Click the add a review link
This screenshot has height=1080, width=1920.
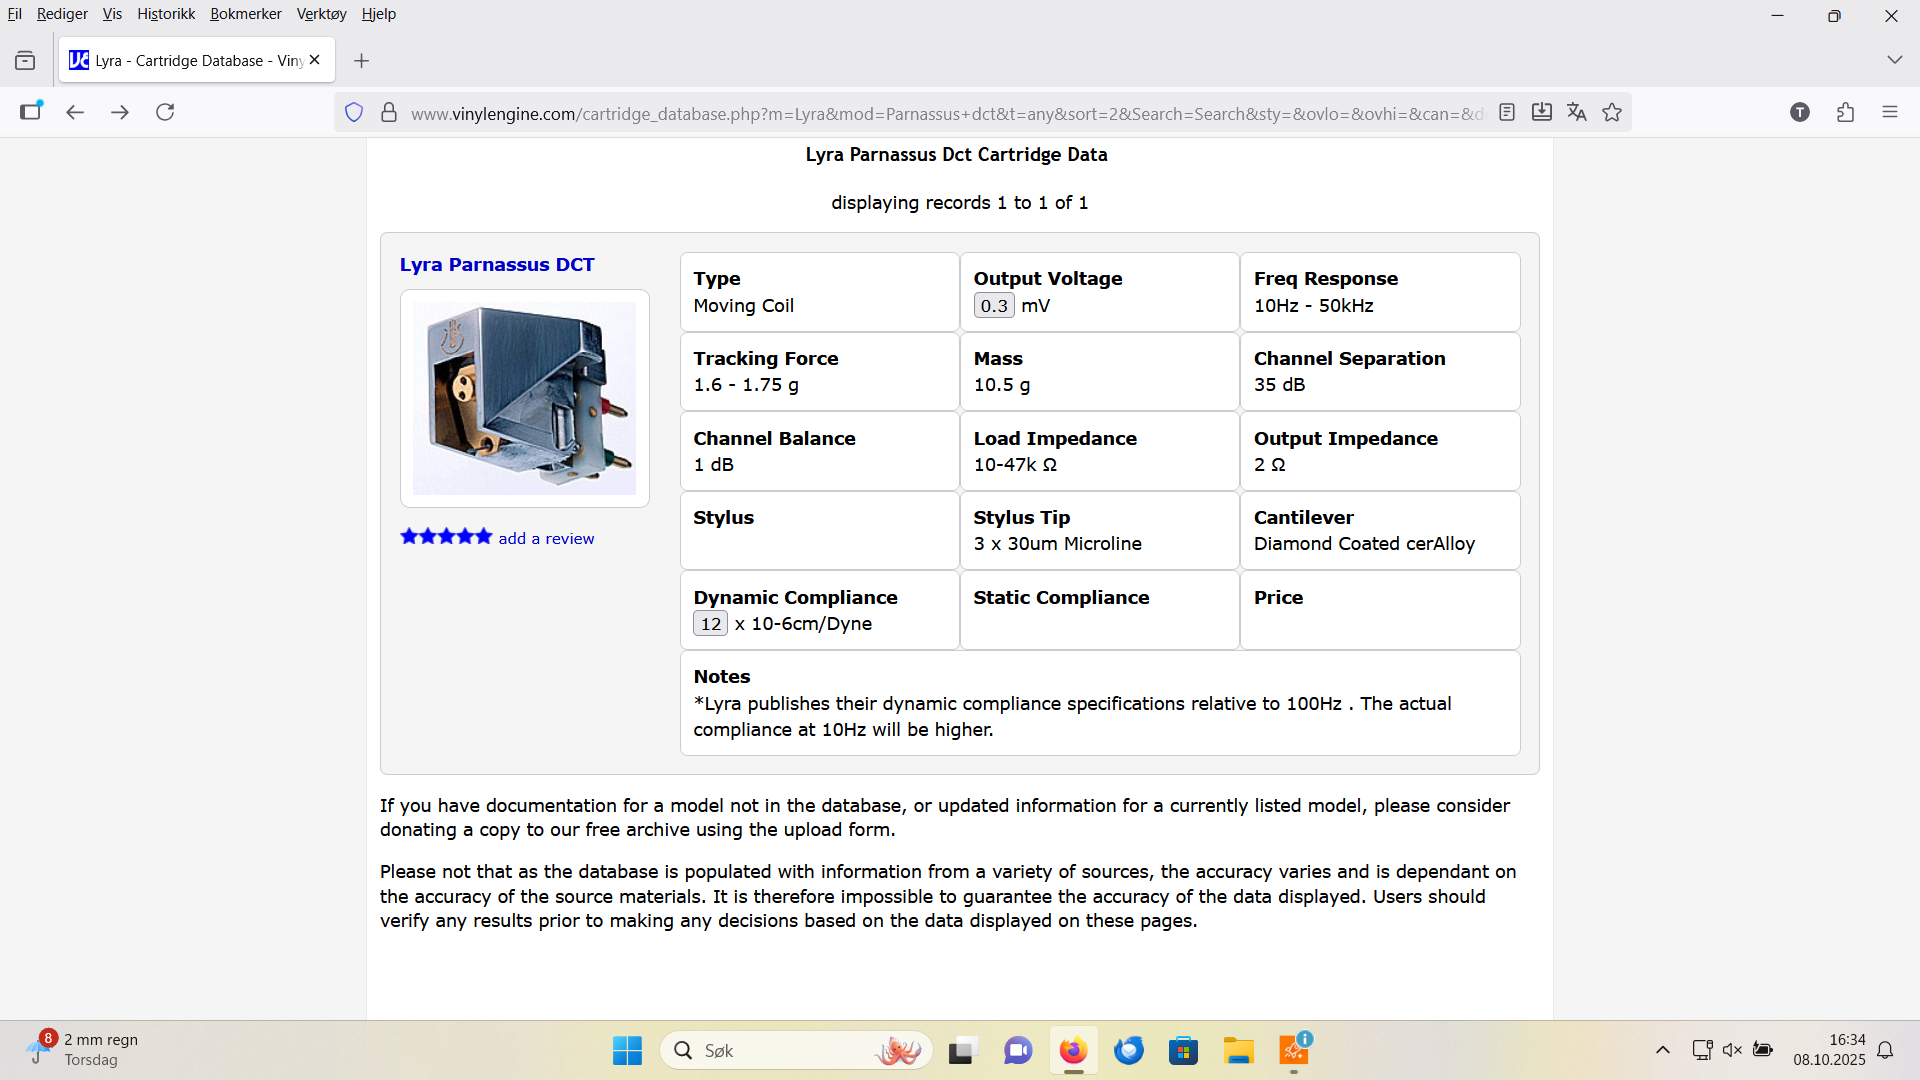click(x=546, y=538)
